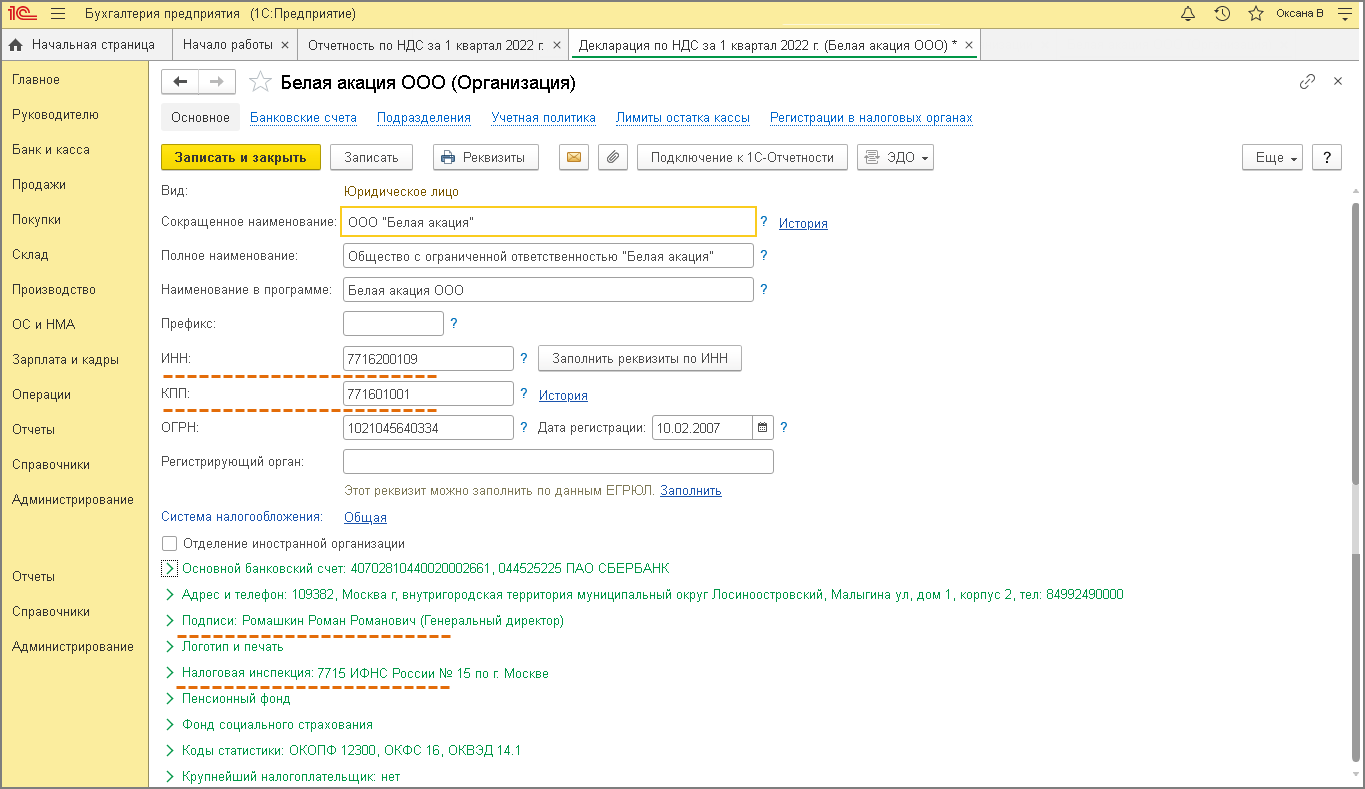Open Банковские счета tab
This screenshot has width=1365, height=789.
click(x=303, y=118)
